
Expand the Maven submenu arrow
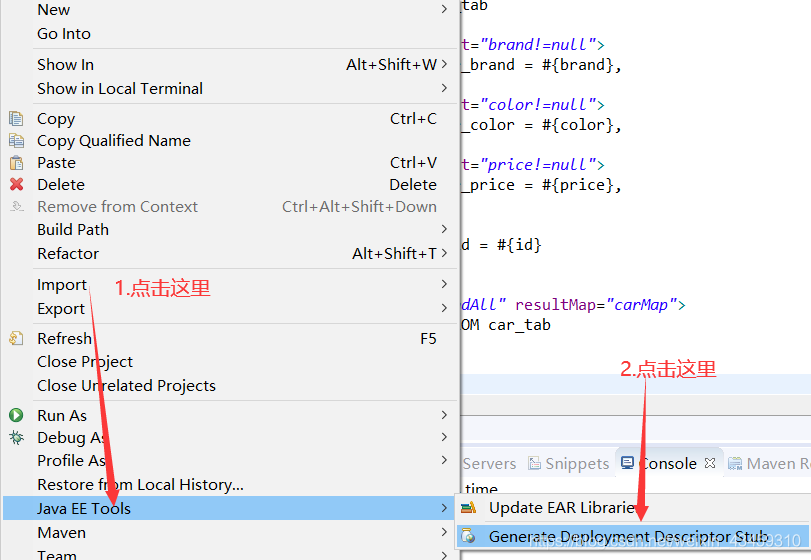coord(444,532)
